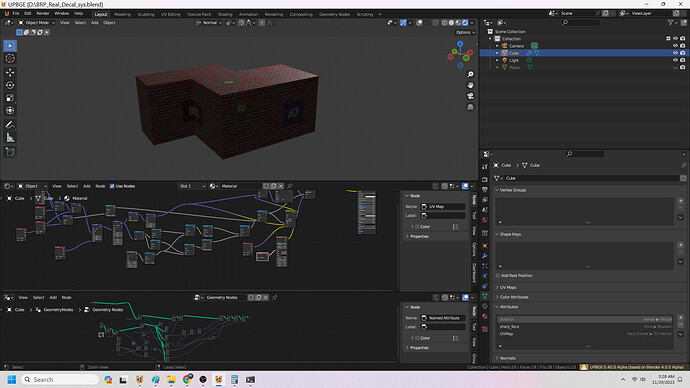Toggle Cube render camera icon in outliner

point(683,53)
